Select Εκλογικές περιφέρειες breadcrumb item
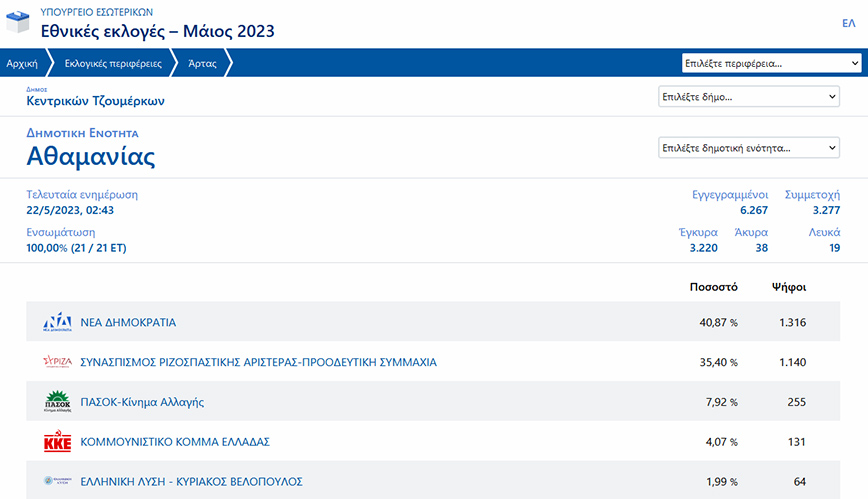The height and width of the screenshot is (499, 868). point(113,63)
